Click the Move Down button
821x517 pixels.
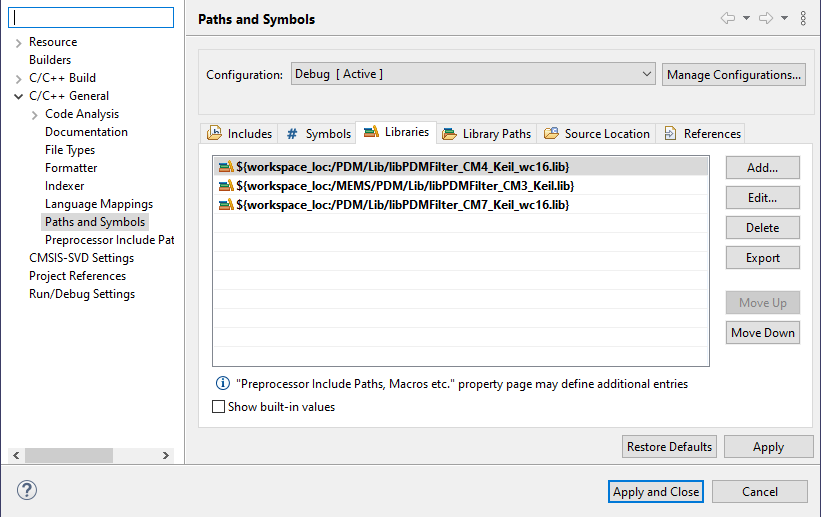point(762,333)
